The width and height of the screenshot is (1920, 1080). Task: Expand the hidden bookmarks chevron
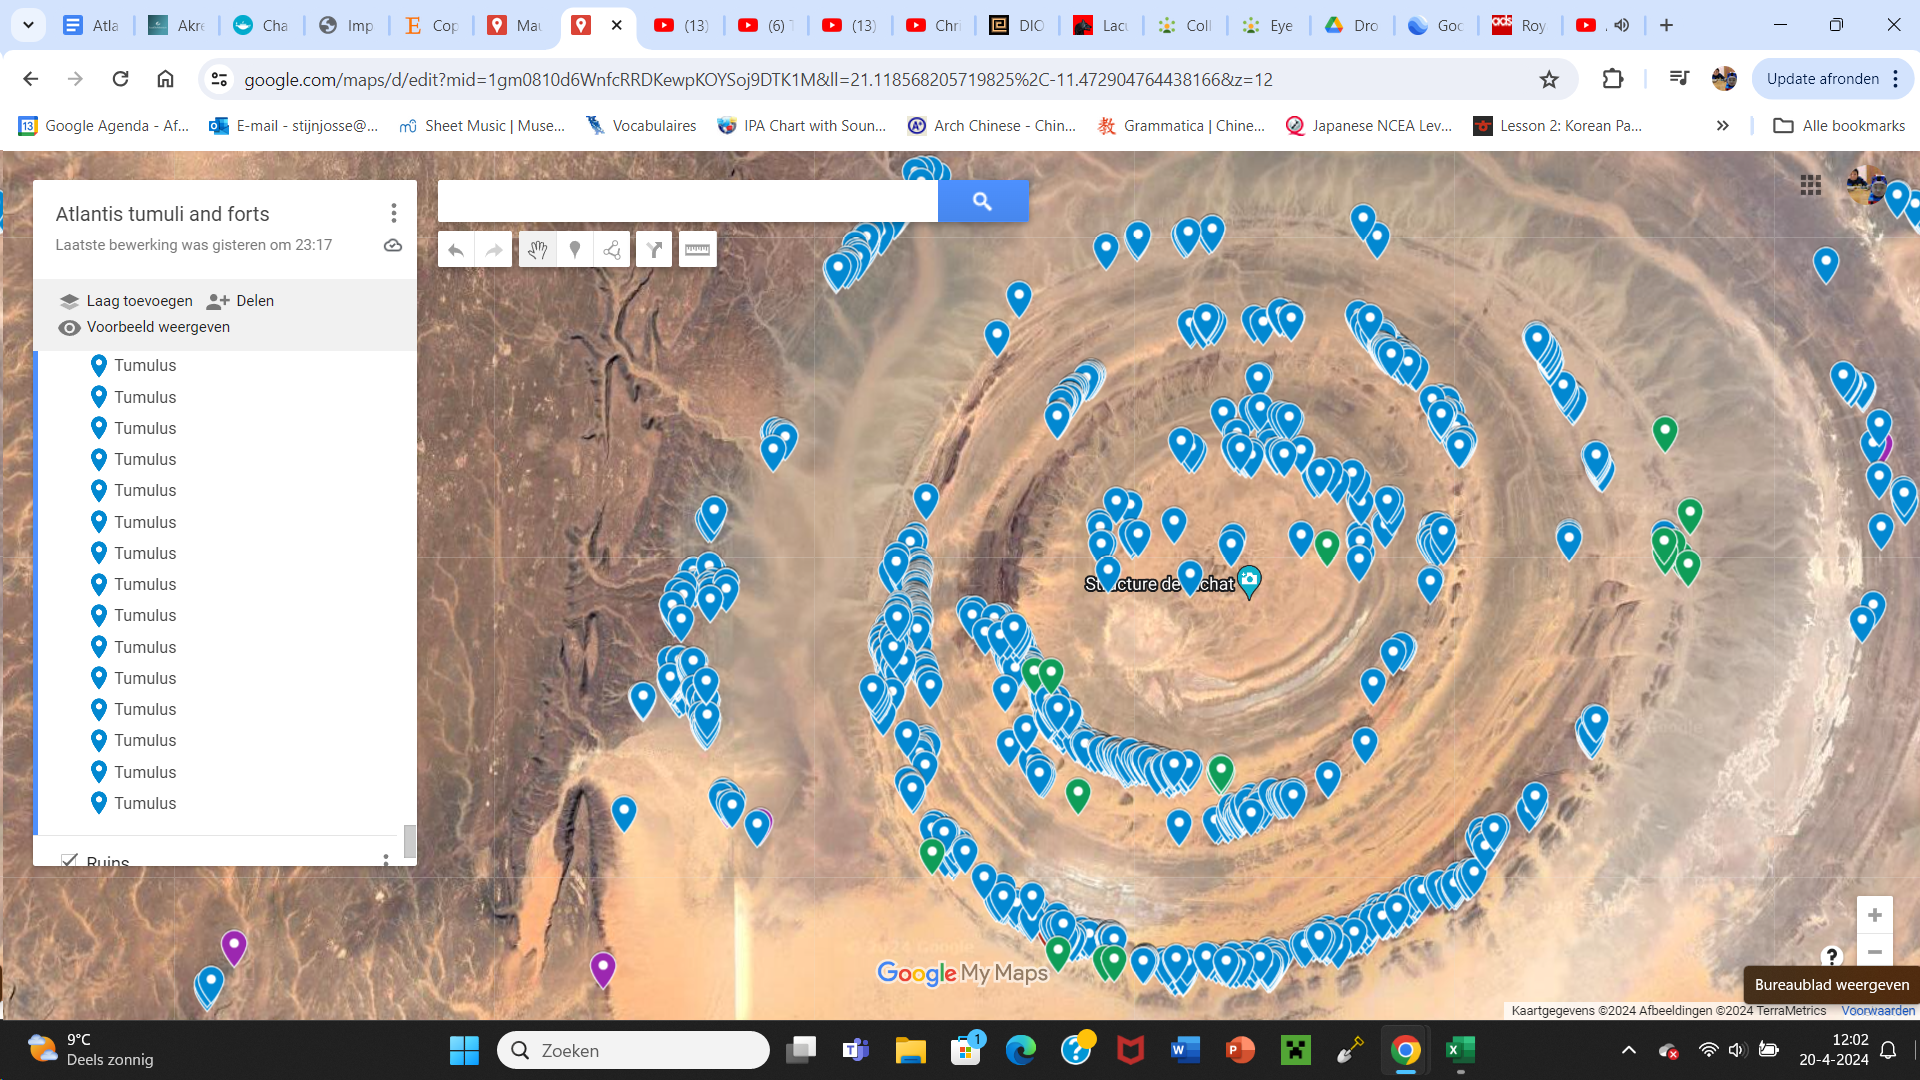tap(1722, 126)
